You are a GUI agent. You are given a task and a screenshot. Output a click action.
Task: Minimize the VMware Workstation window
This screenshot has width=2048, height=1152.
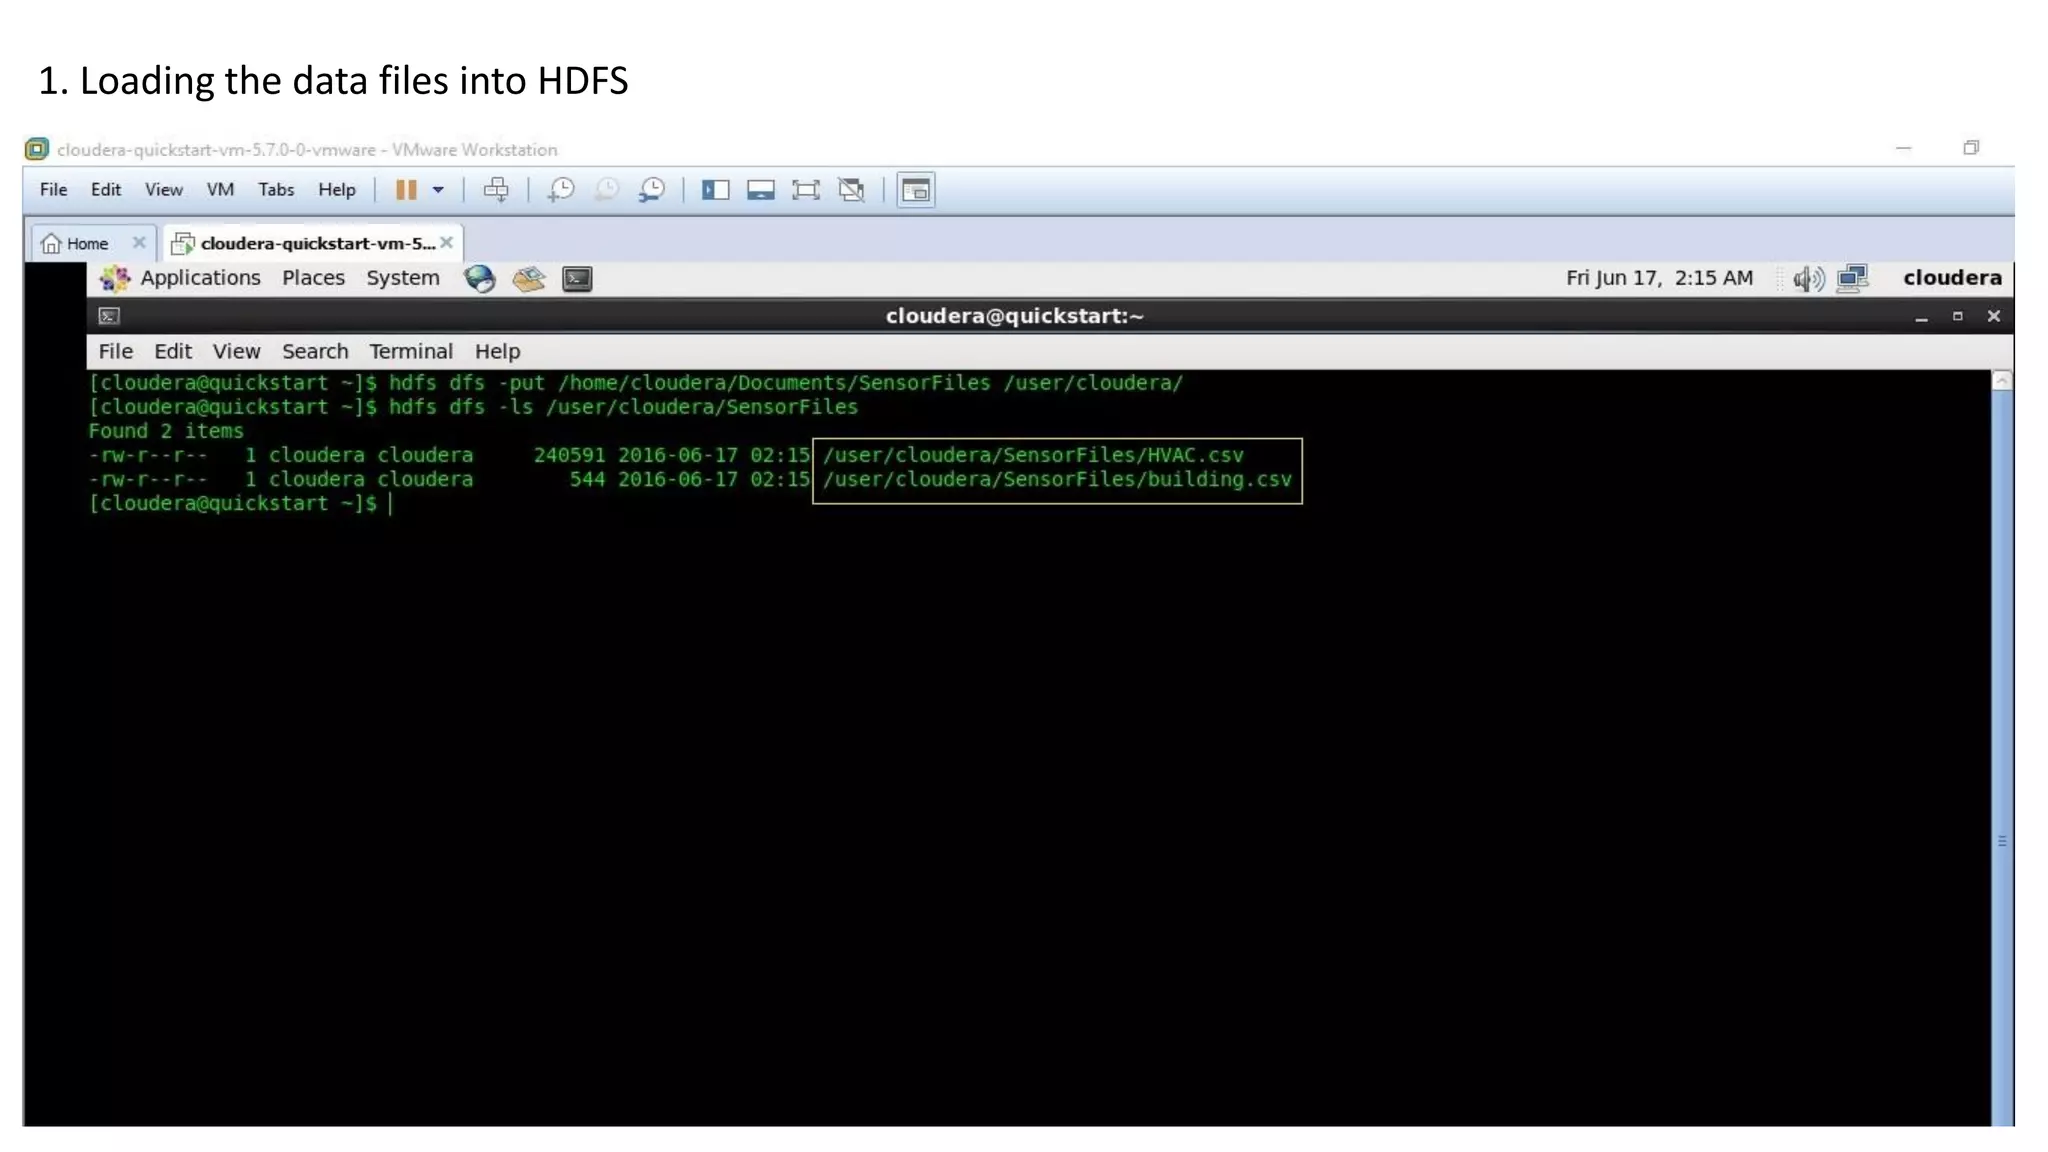tap(1903, 148)
